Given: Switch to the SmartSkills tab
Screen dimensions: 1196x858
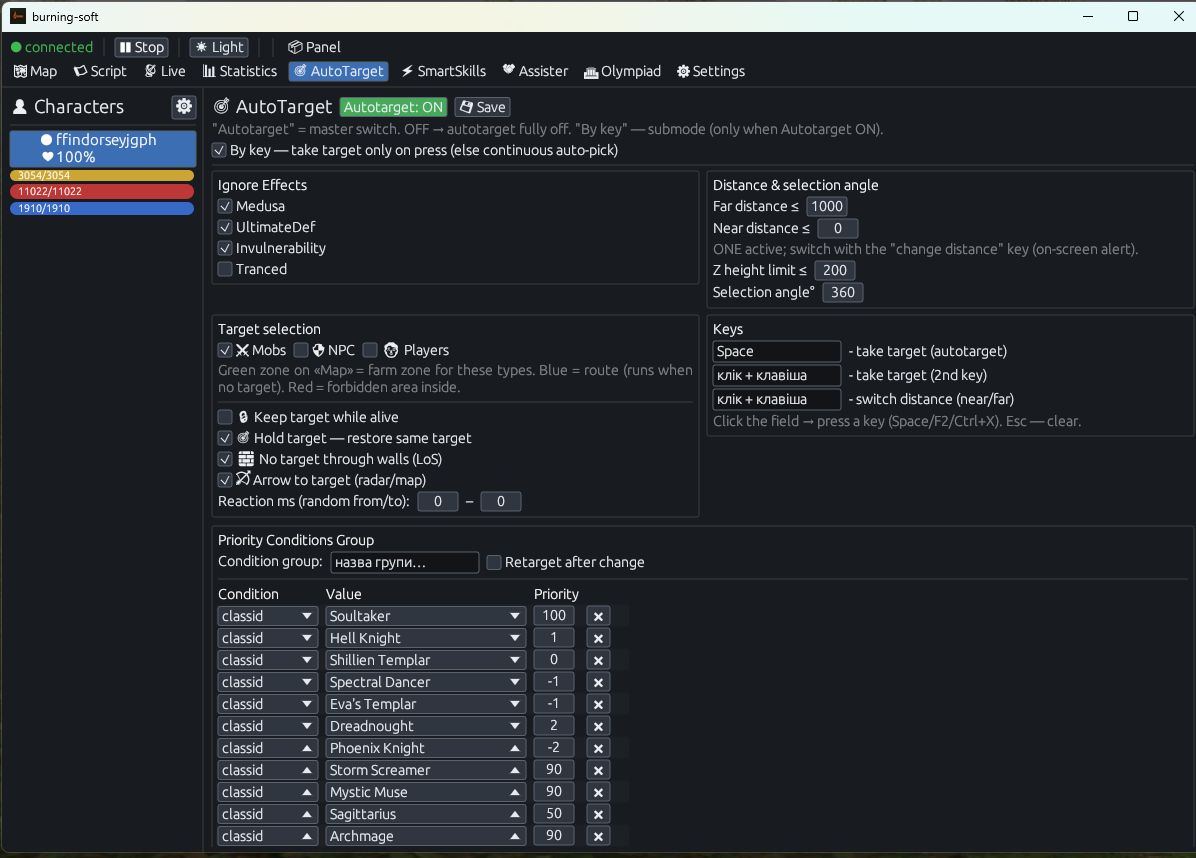Looking at the screenshot, I should tap(444, 71).
